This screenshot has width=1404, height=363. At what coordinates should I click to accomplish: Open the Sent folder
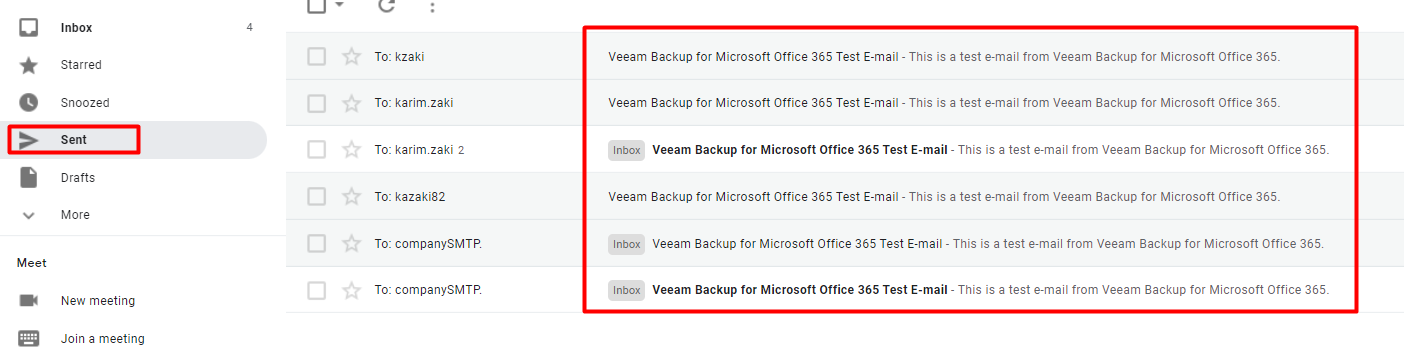point(74,140)
